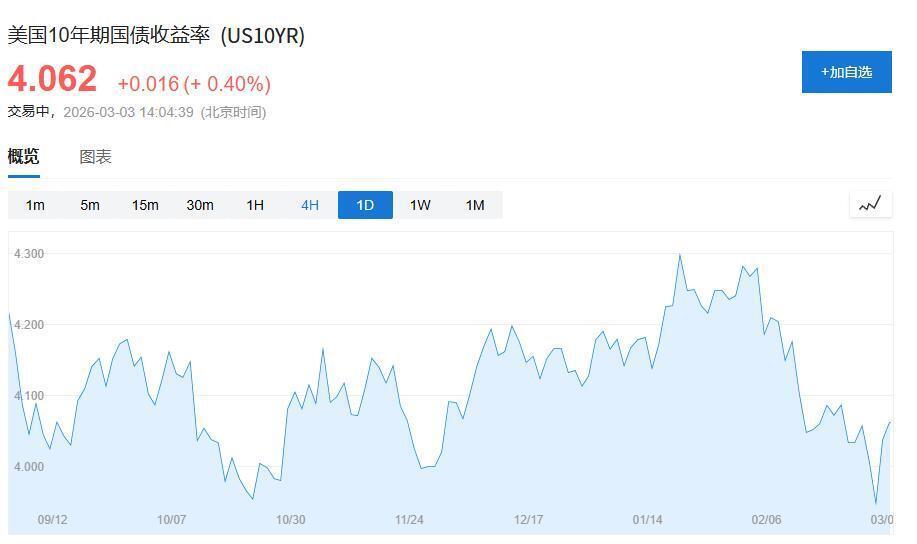
Task: Switch to the 图表 chart tab
Action: point(96,157)
